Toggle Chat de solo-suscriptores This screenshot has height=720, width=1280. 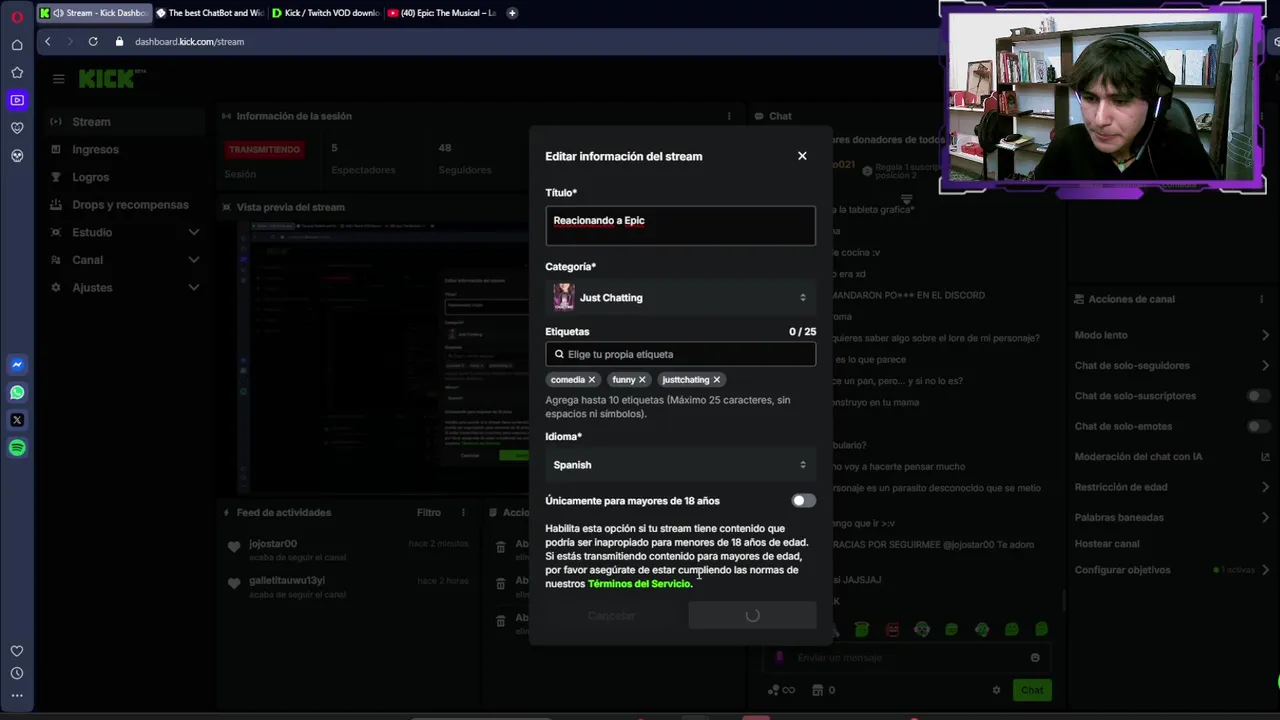coord(1258,396)
